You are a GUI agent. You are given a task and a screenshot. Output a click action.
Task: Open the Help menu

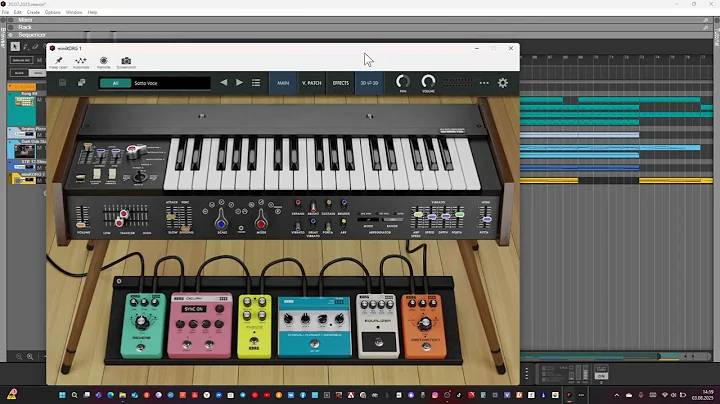coord(92,12)
